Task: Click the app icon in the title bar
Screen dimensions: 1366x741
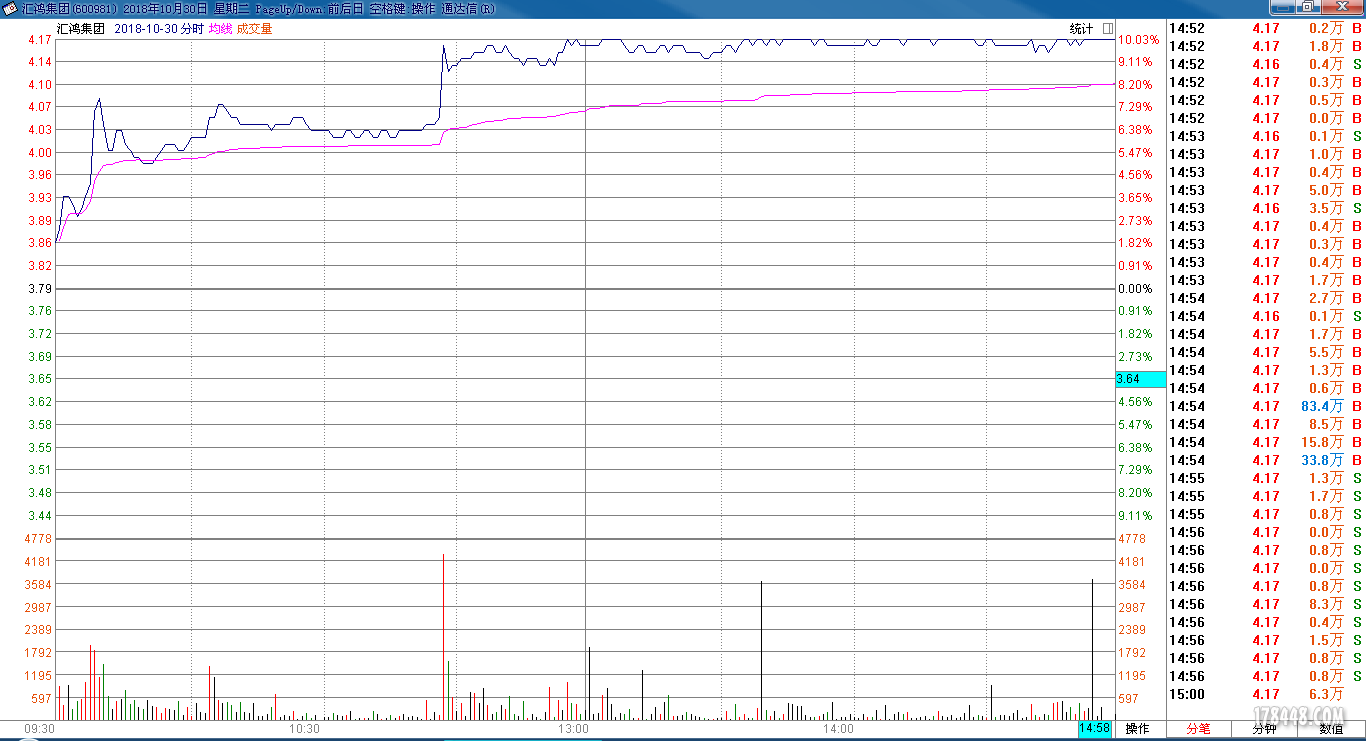Action: [x=10, y=9]
